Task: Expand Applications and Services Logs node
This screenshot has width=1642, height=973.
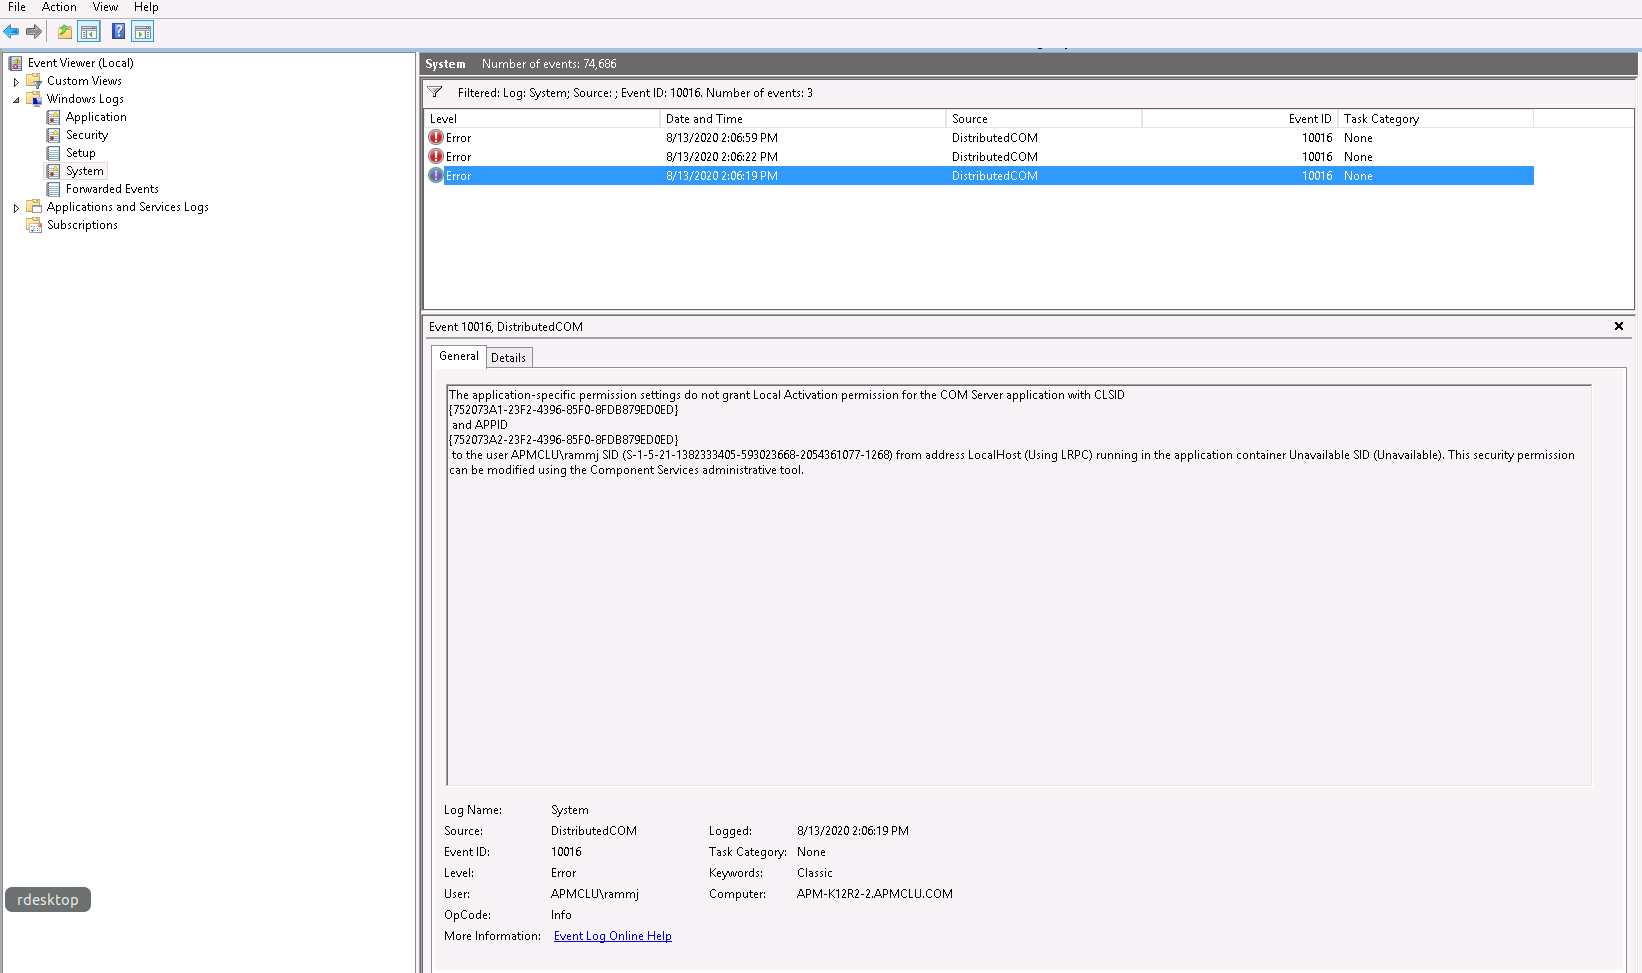Action: tap(16, 208)
